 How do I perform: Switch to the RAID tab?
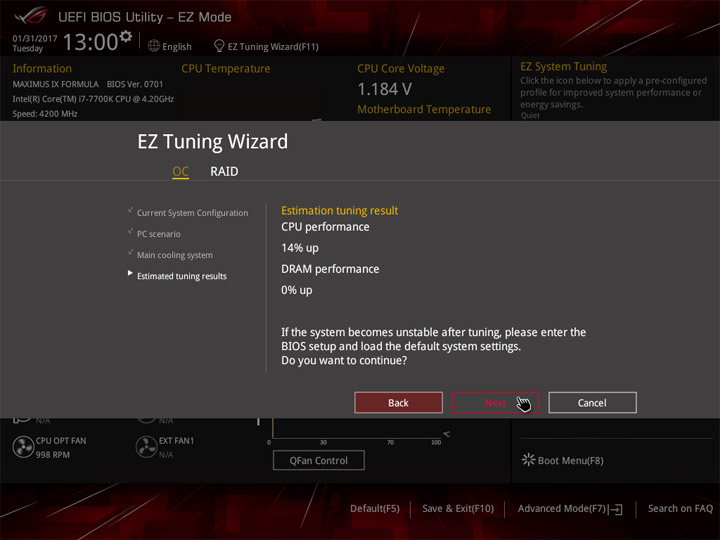pyautogui.click(x=224, y=171)
